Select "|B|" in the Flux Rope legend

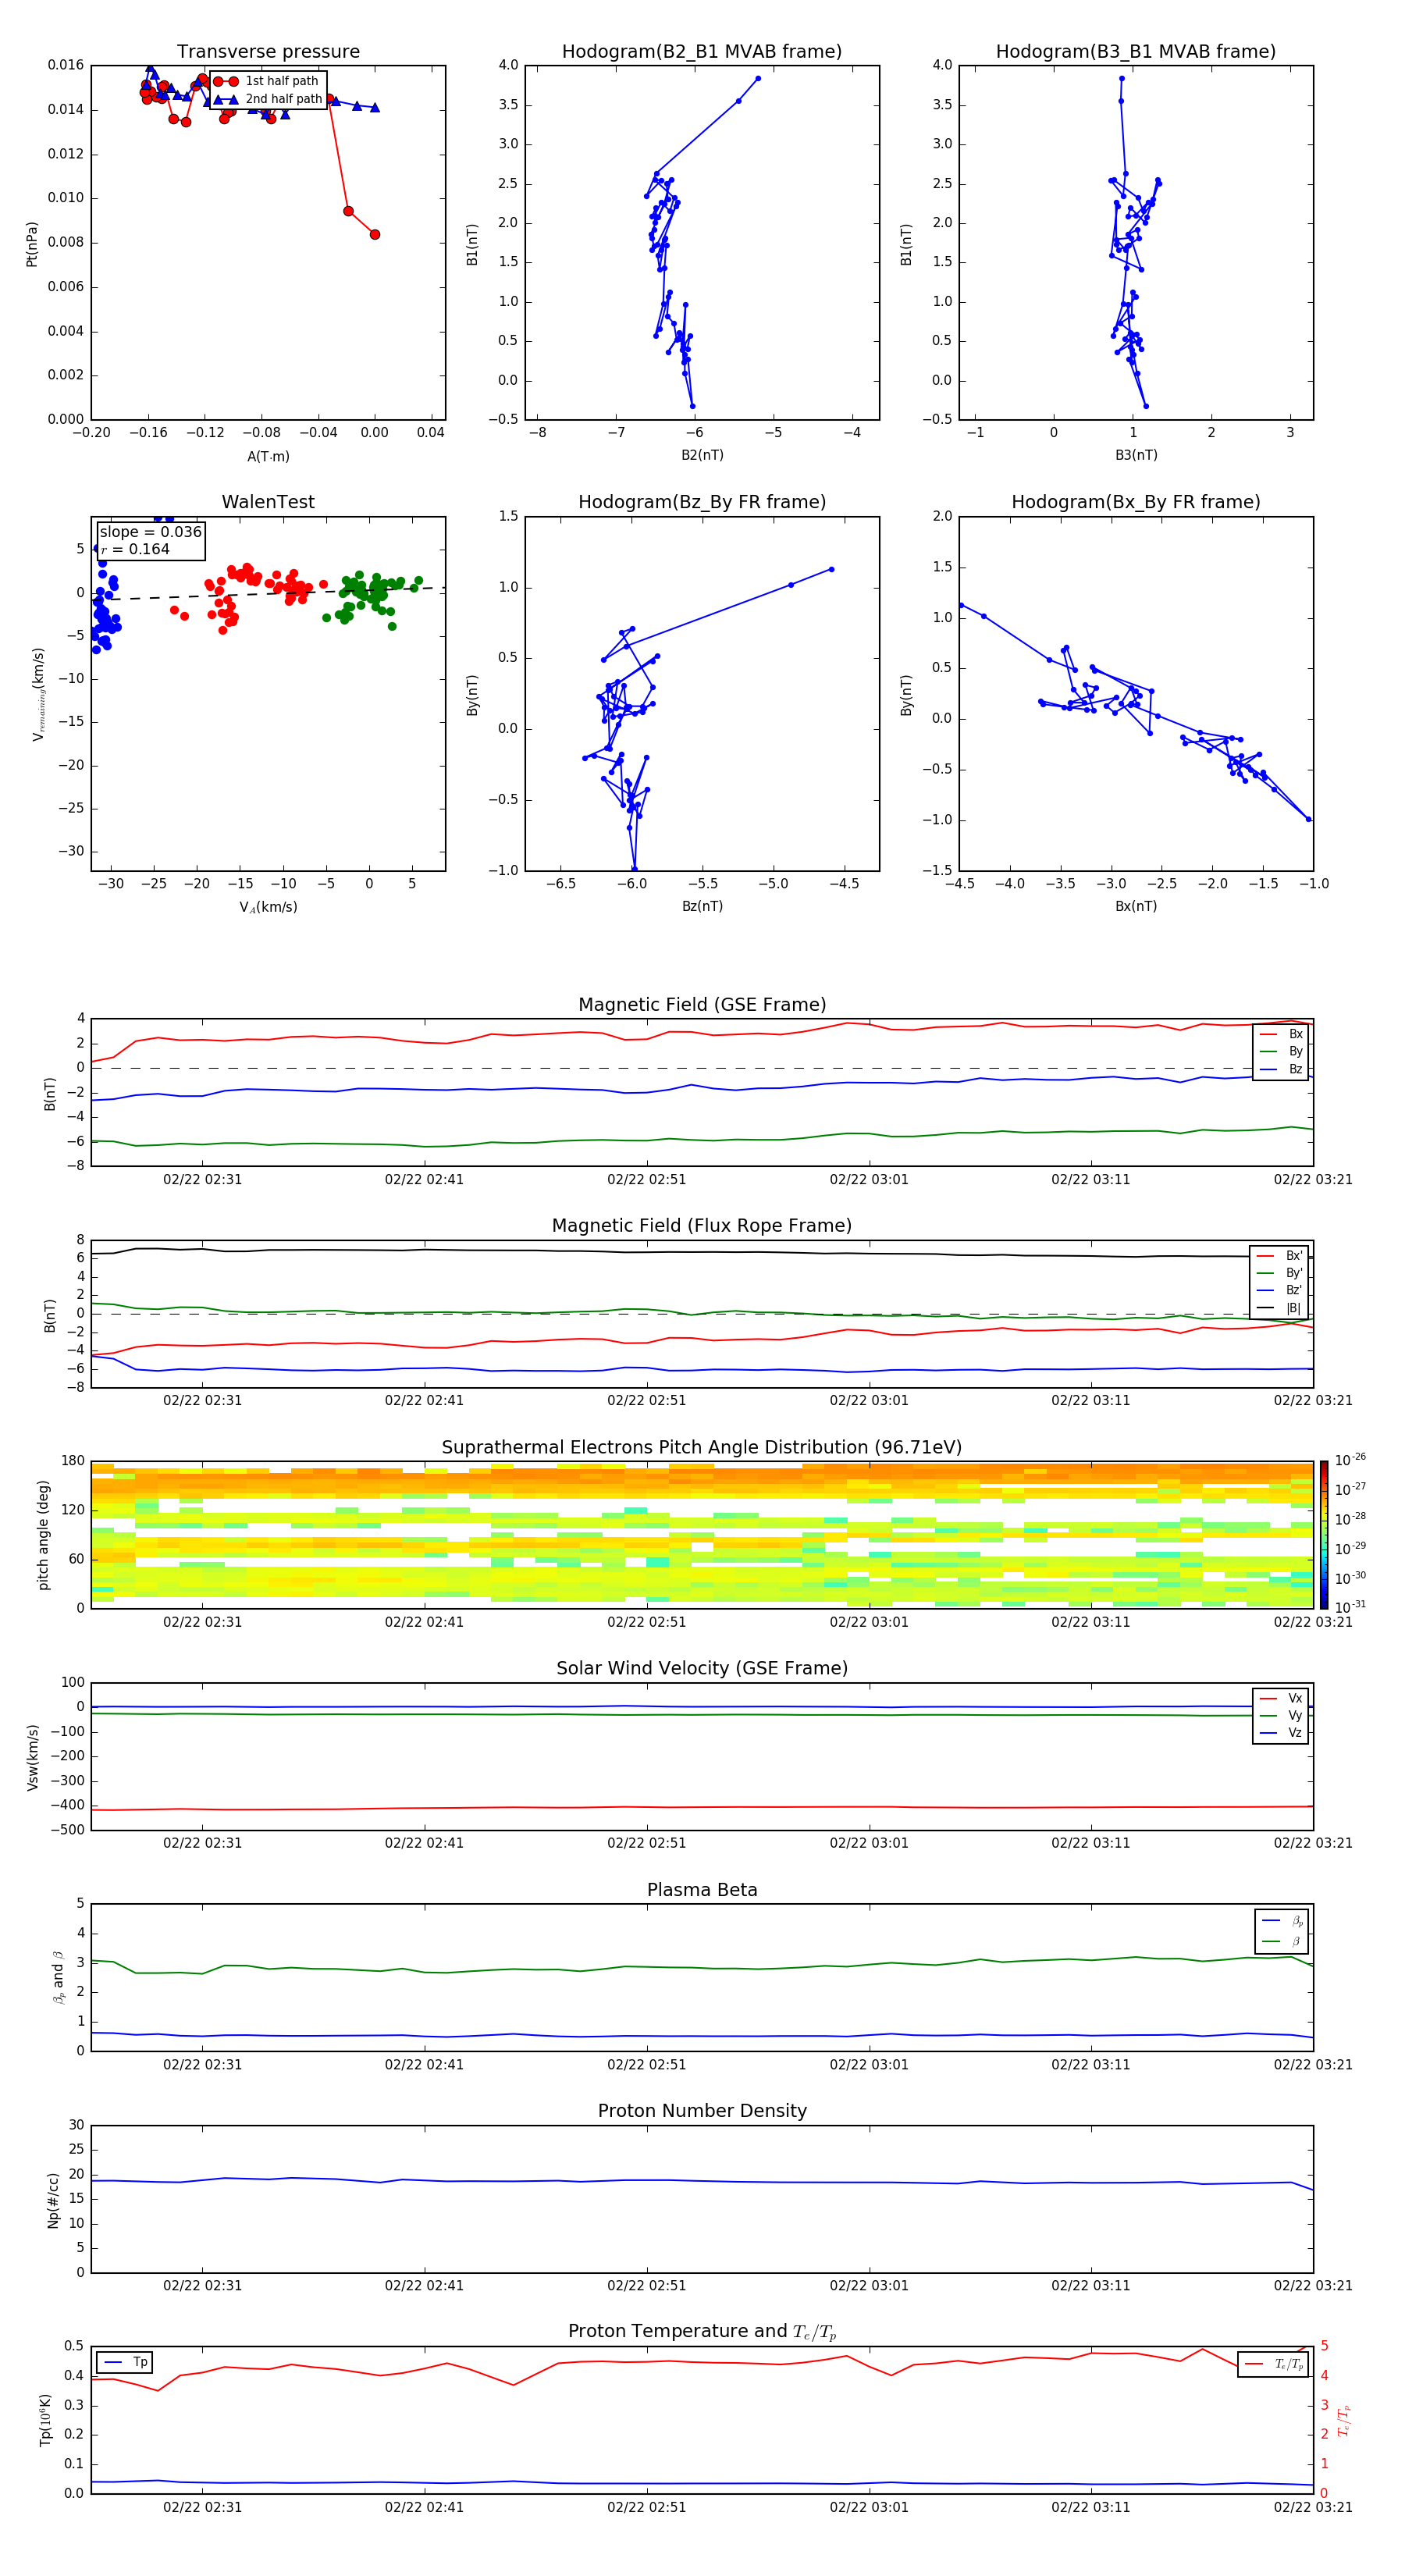pyautogui.click(x=1280, y=1308)
